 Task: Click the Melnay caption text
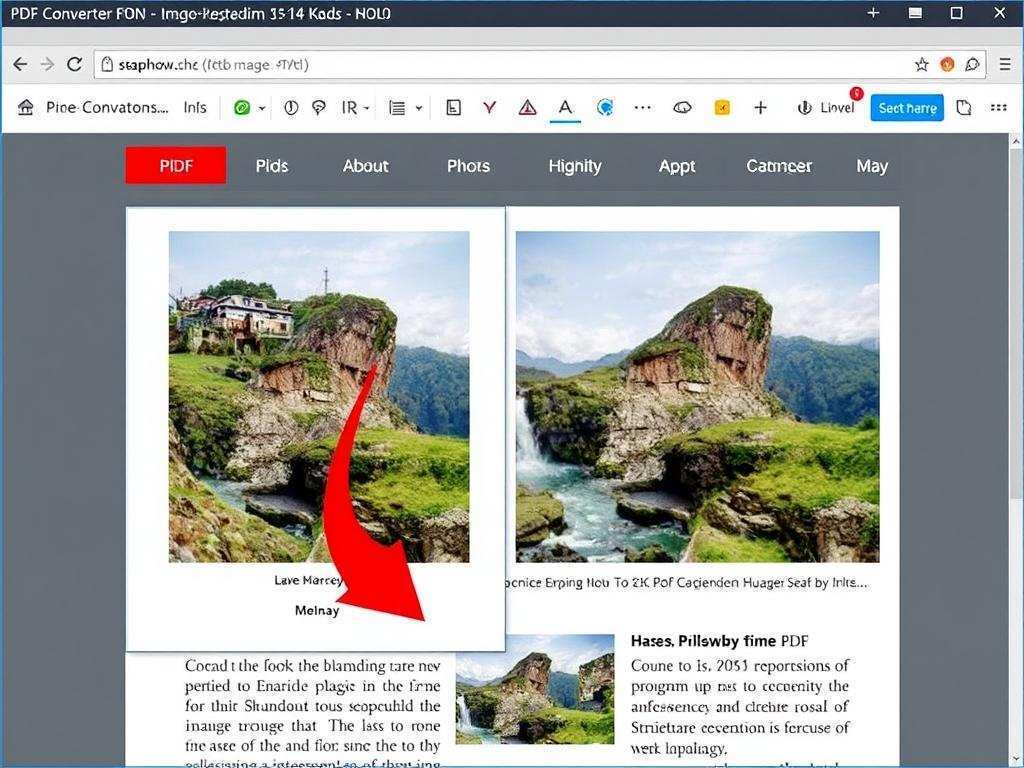[317, 611]
